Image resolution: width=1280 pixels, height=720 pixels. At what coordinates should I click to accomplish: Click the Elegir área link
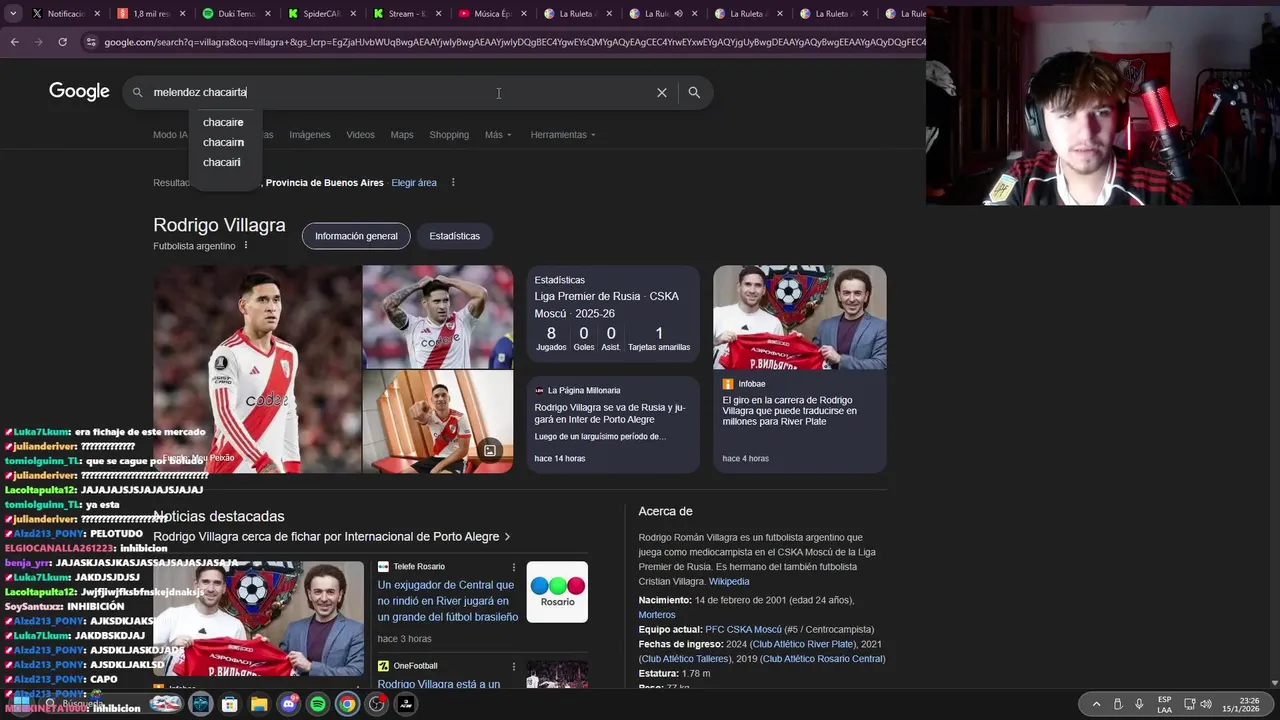[414, 183]
